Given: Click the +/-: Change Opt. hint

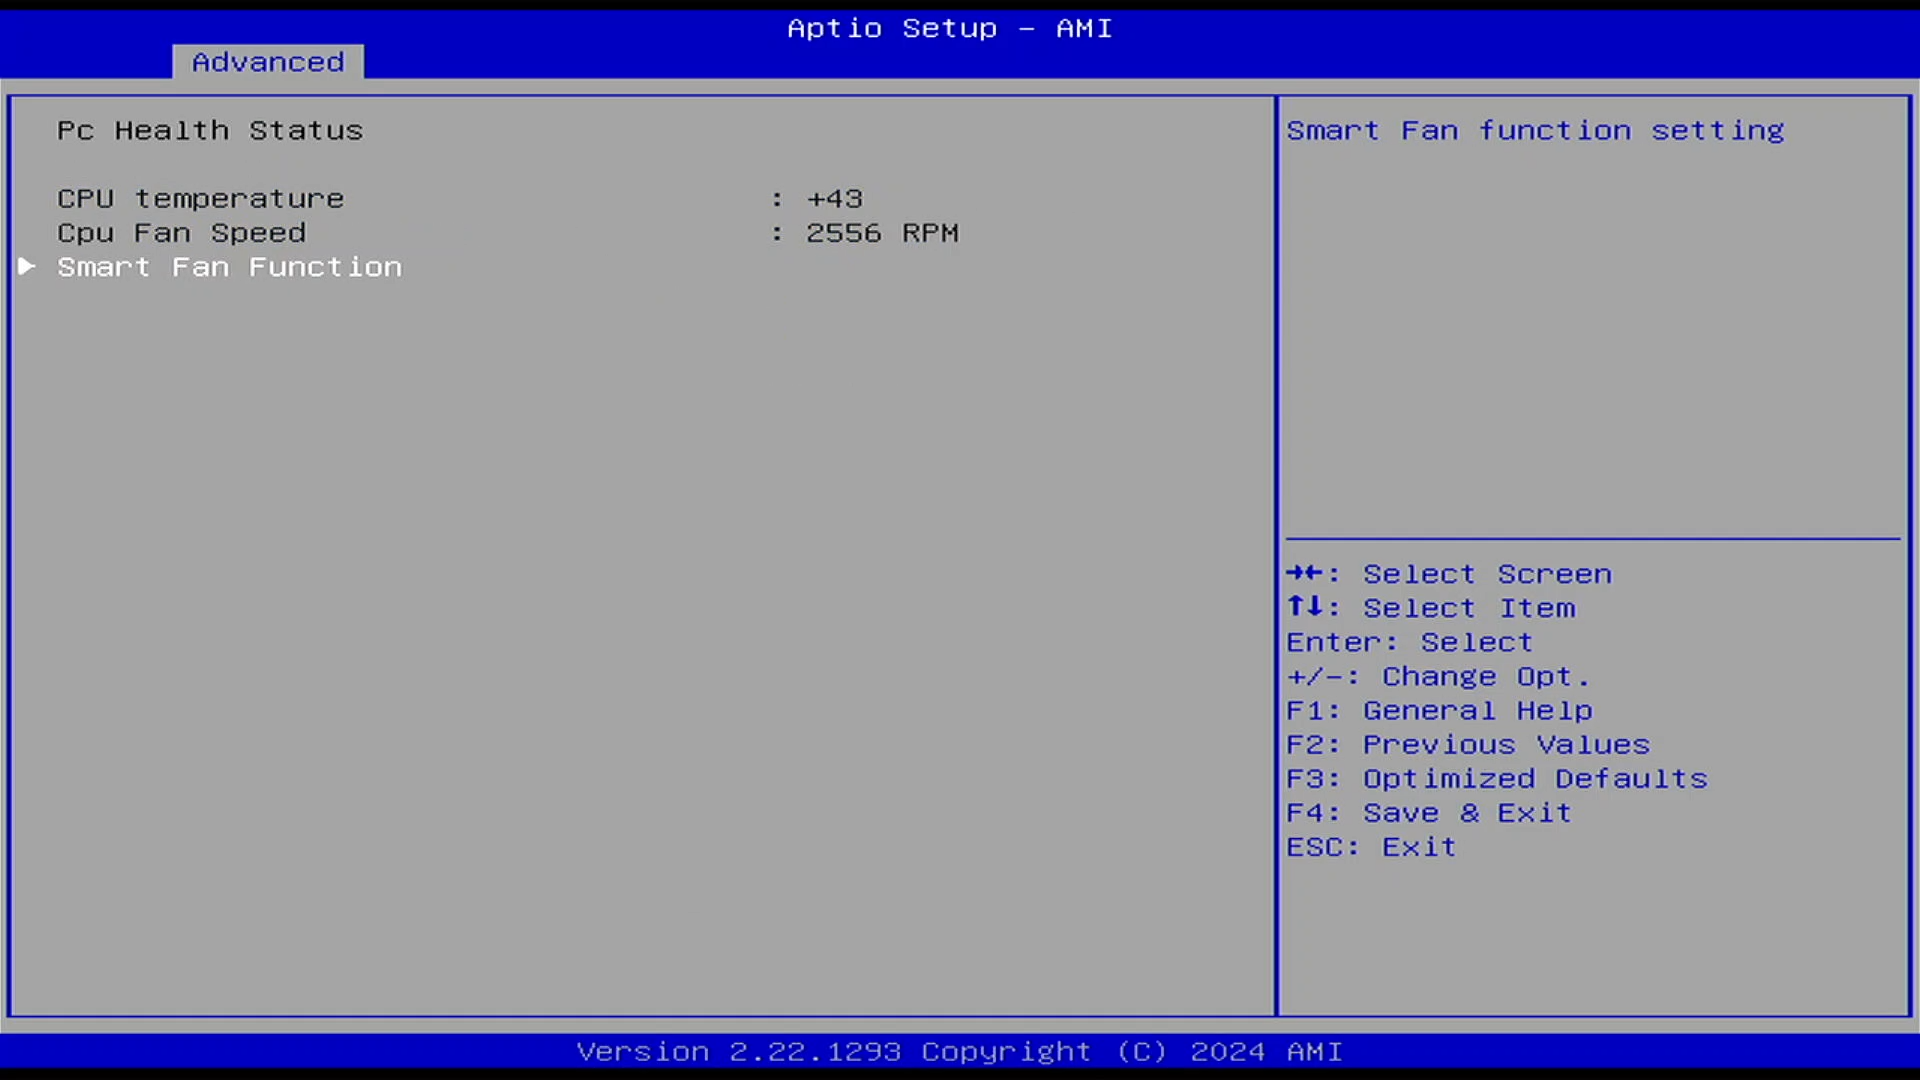Looking at the screenshot, I should (1438, 677).
